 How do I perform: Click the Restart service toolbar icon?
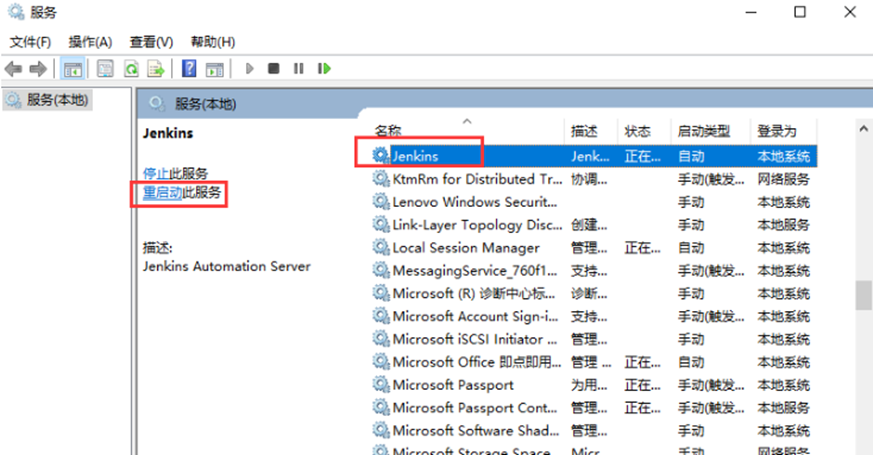pos(324,69)
